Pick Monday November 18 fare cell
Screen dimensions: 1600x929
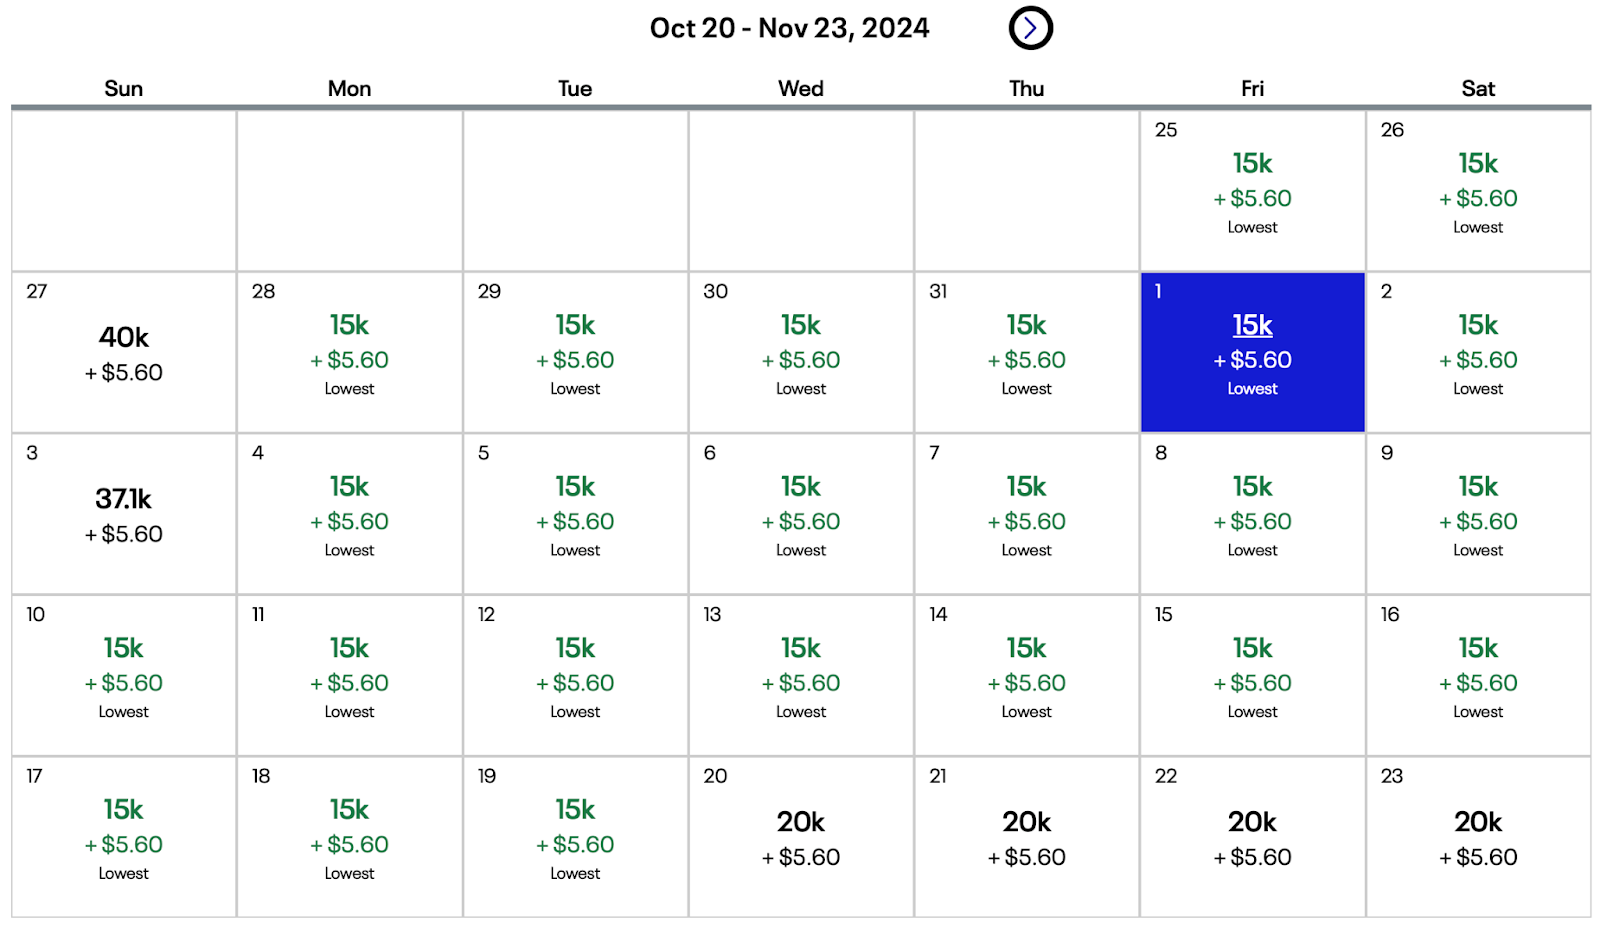click(x=349, y=837)
